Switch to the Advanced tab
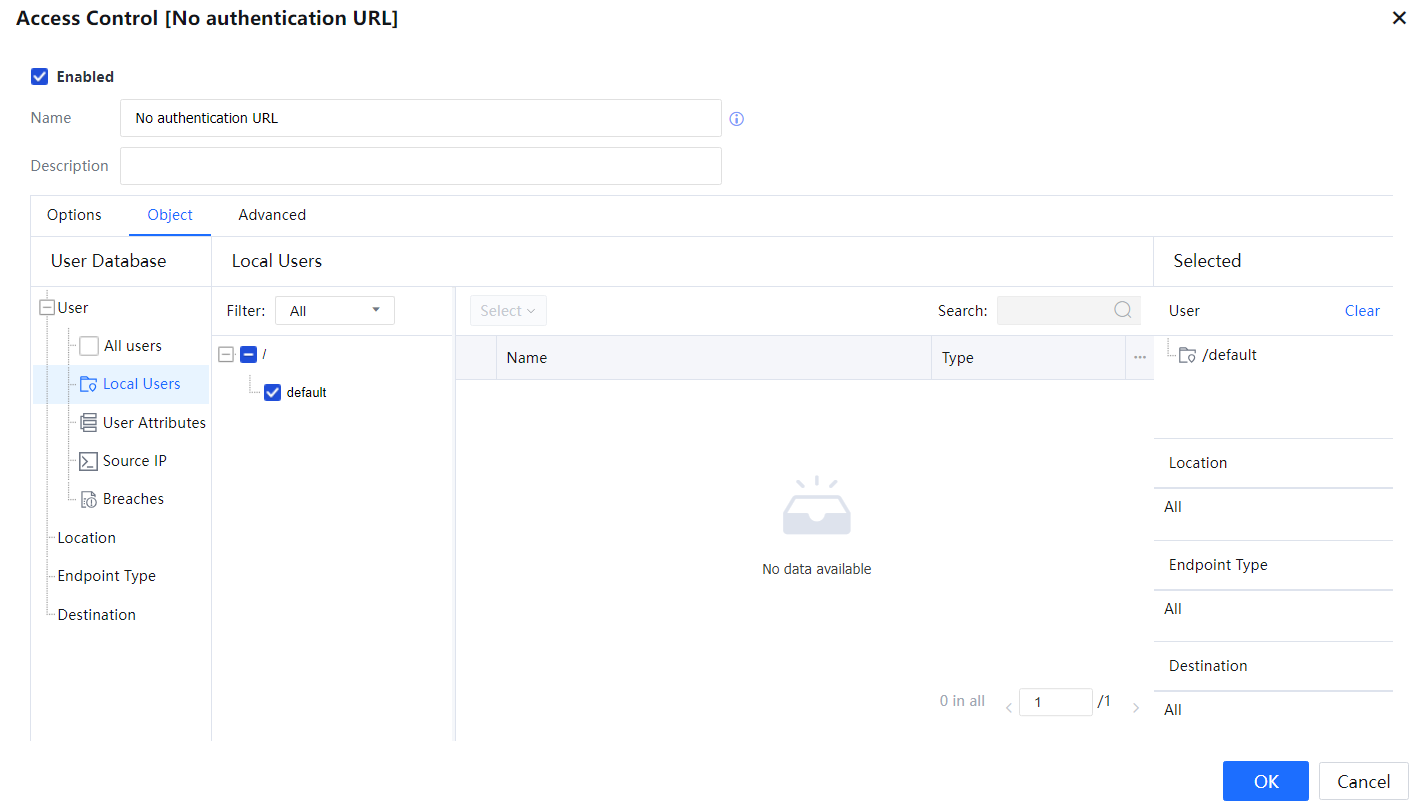1412x806 pixels. pyautogui.click(x=272, y=215)
